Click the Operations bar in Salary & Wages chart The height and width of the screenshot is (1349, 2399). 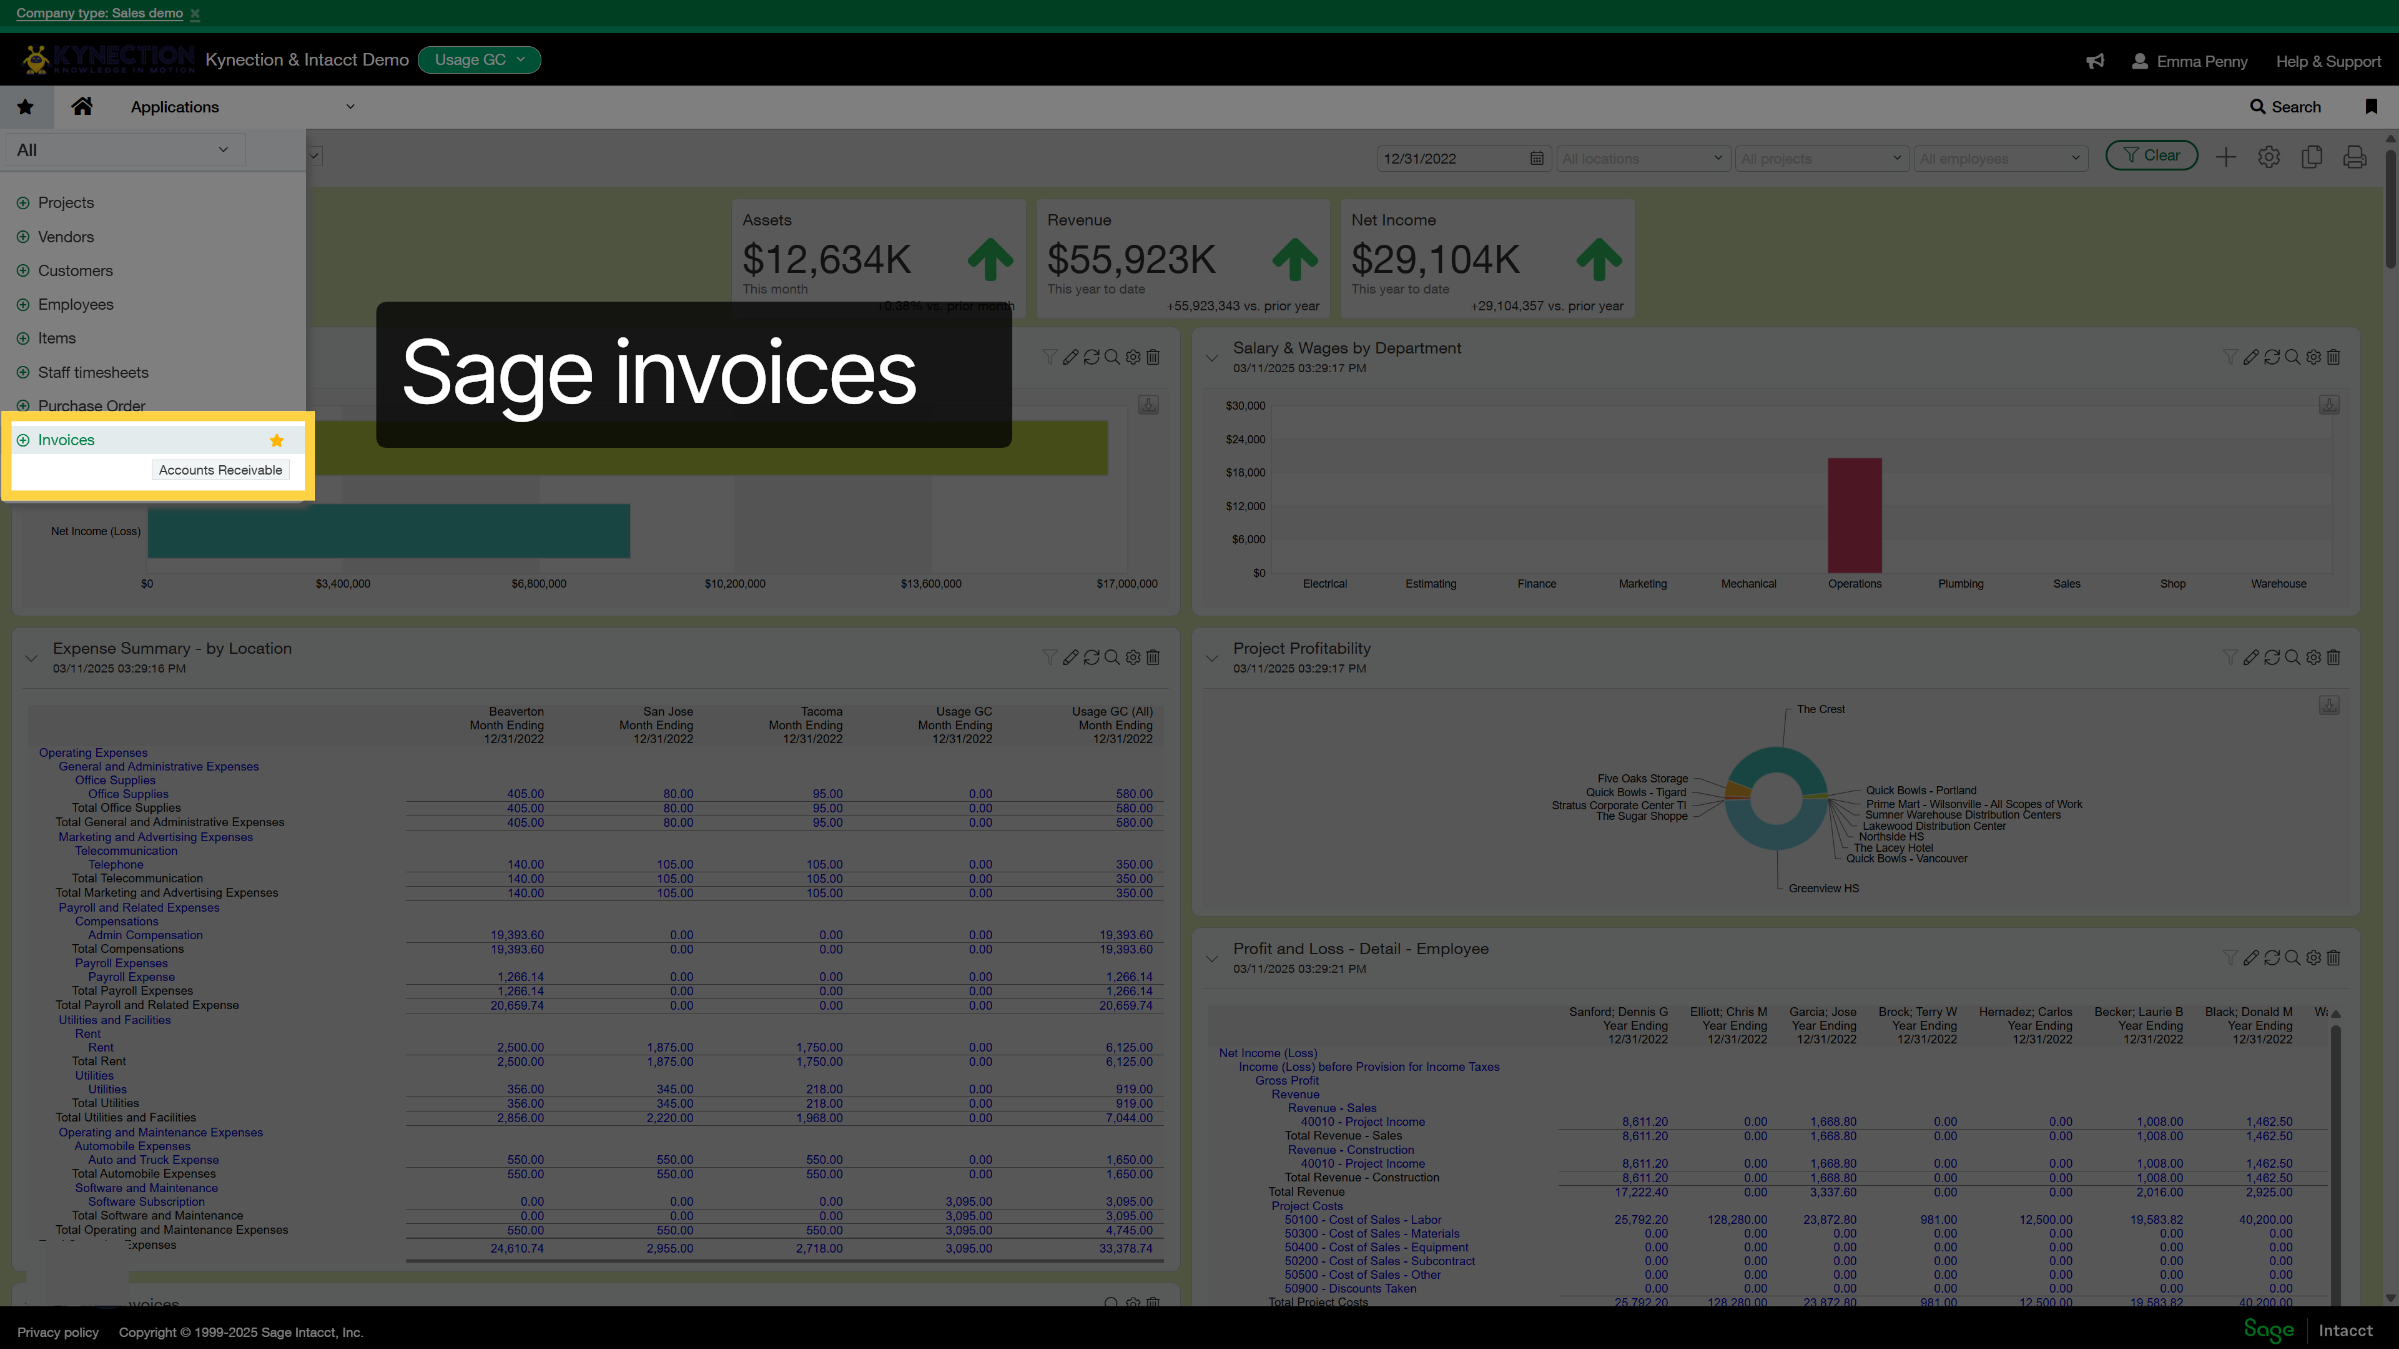(x=1854, y=515)
